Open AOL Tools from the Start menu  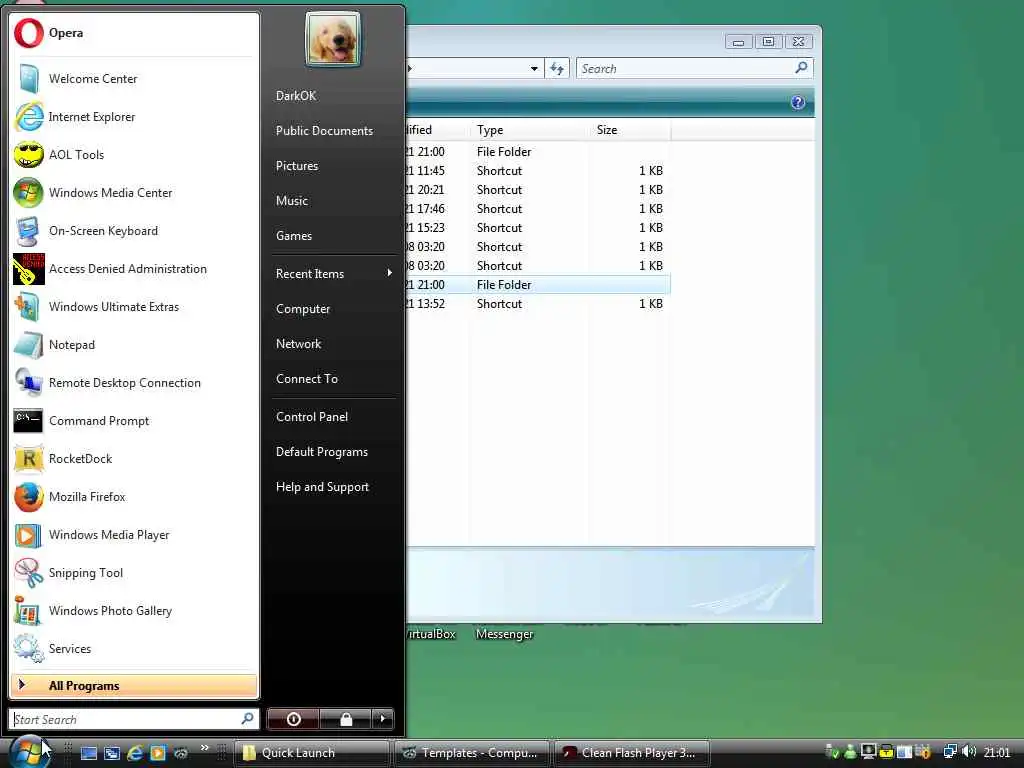[134, 155]
